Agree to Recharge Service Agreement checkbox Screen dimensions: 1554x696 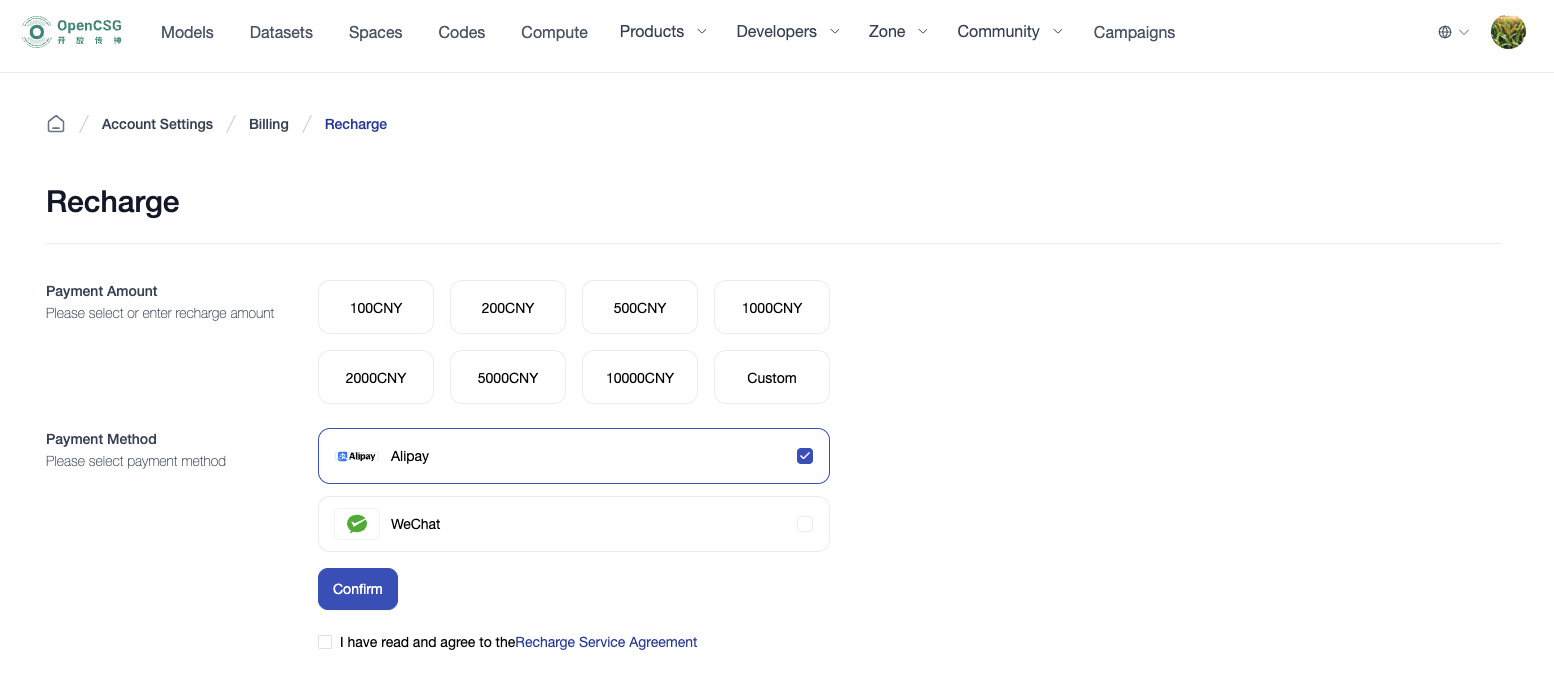click(325, 642)
